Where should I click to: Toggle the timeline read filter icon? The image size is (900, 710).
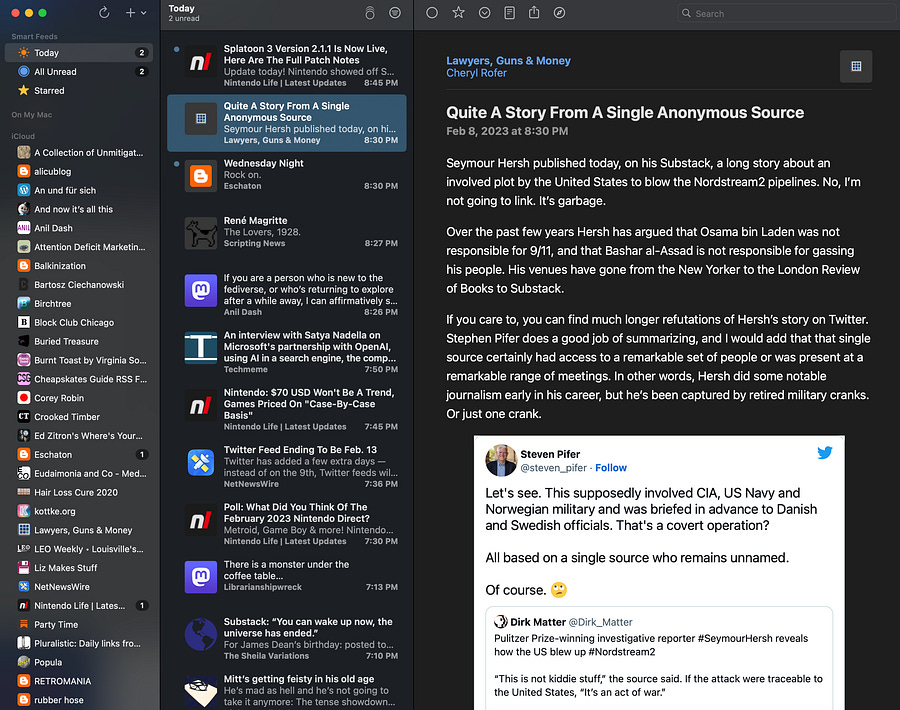click(395, 13)
